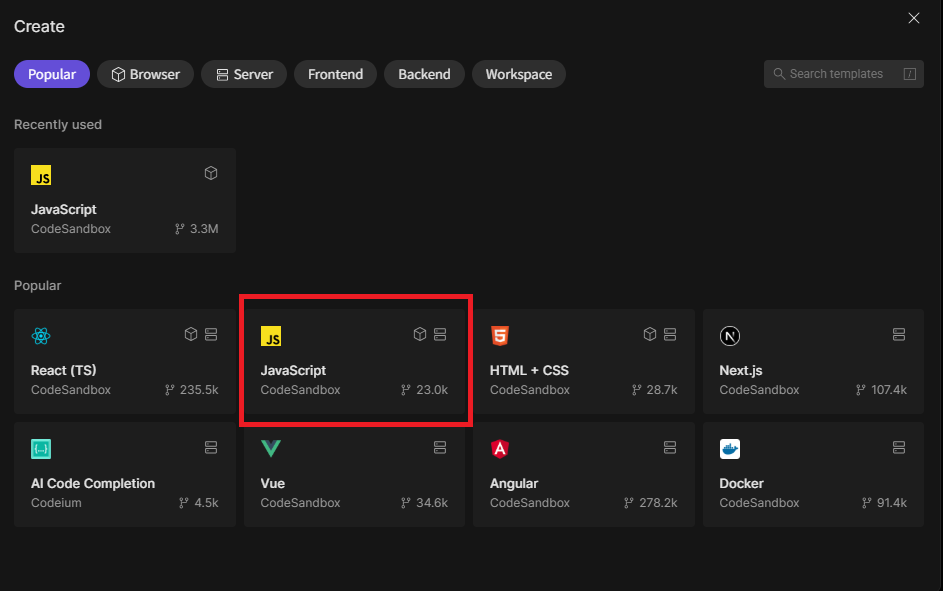
Task: Click the fork icon beside 28.7k
Action: click(x=636, y=390)
